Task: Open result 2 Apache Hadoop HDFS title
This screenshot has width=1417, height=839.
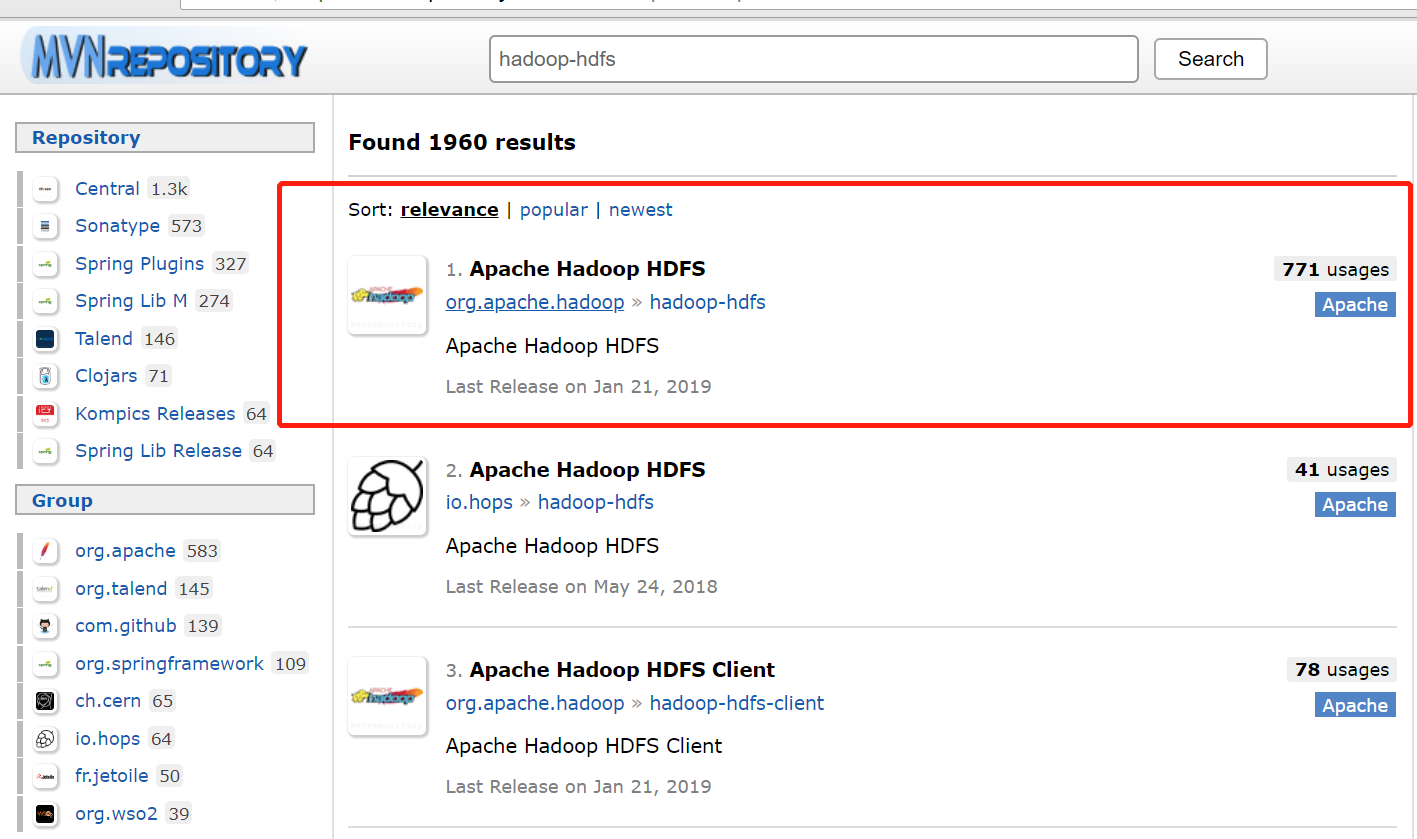Action: 587,470
